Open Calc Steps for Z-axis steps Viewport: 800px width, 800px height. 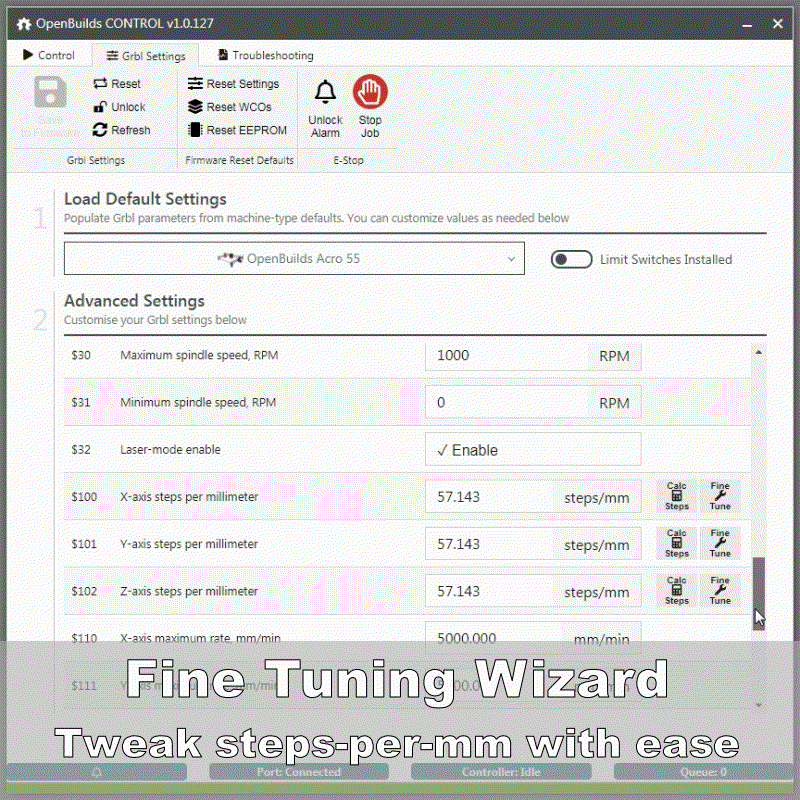(677, 591)
